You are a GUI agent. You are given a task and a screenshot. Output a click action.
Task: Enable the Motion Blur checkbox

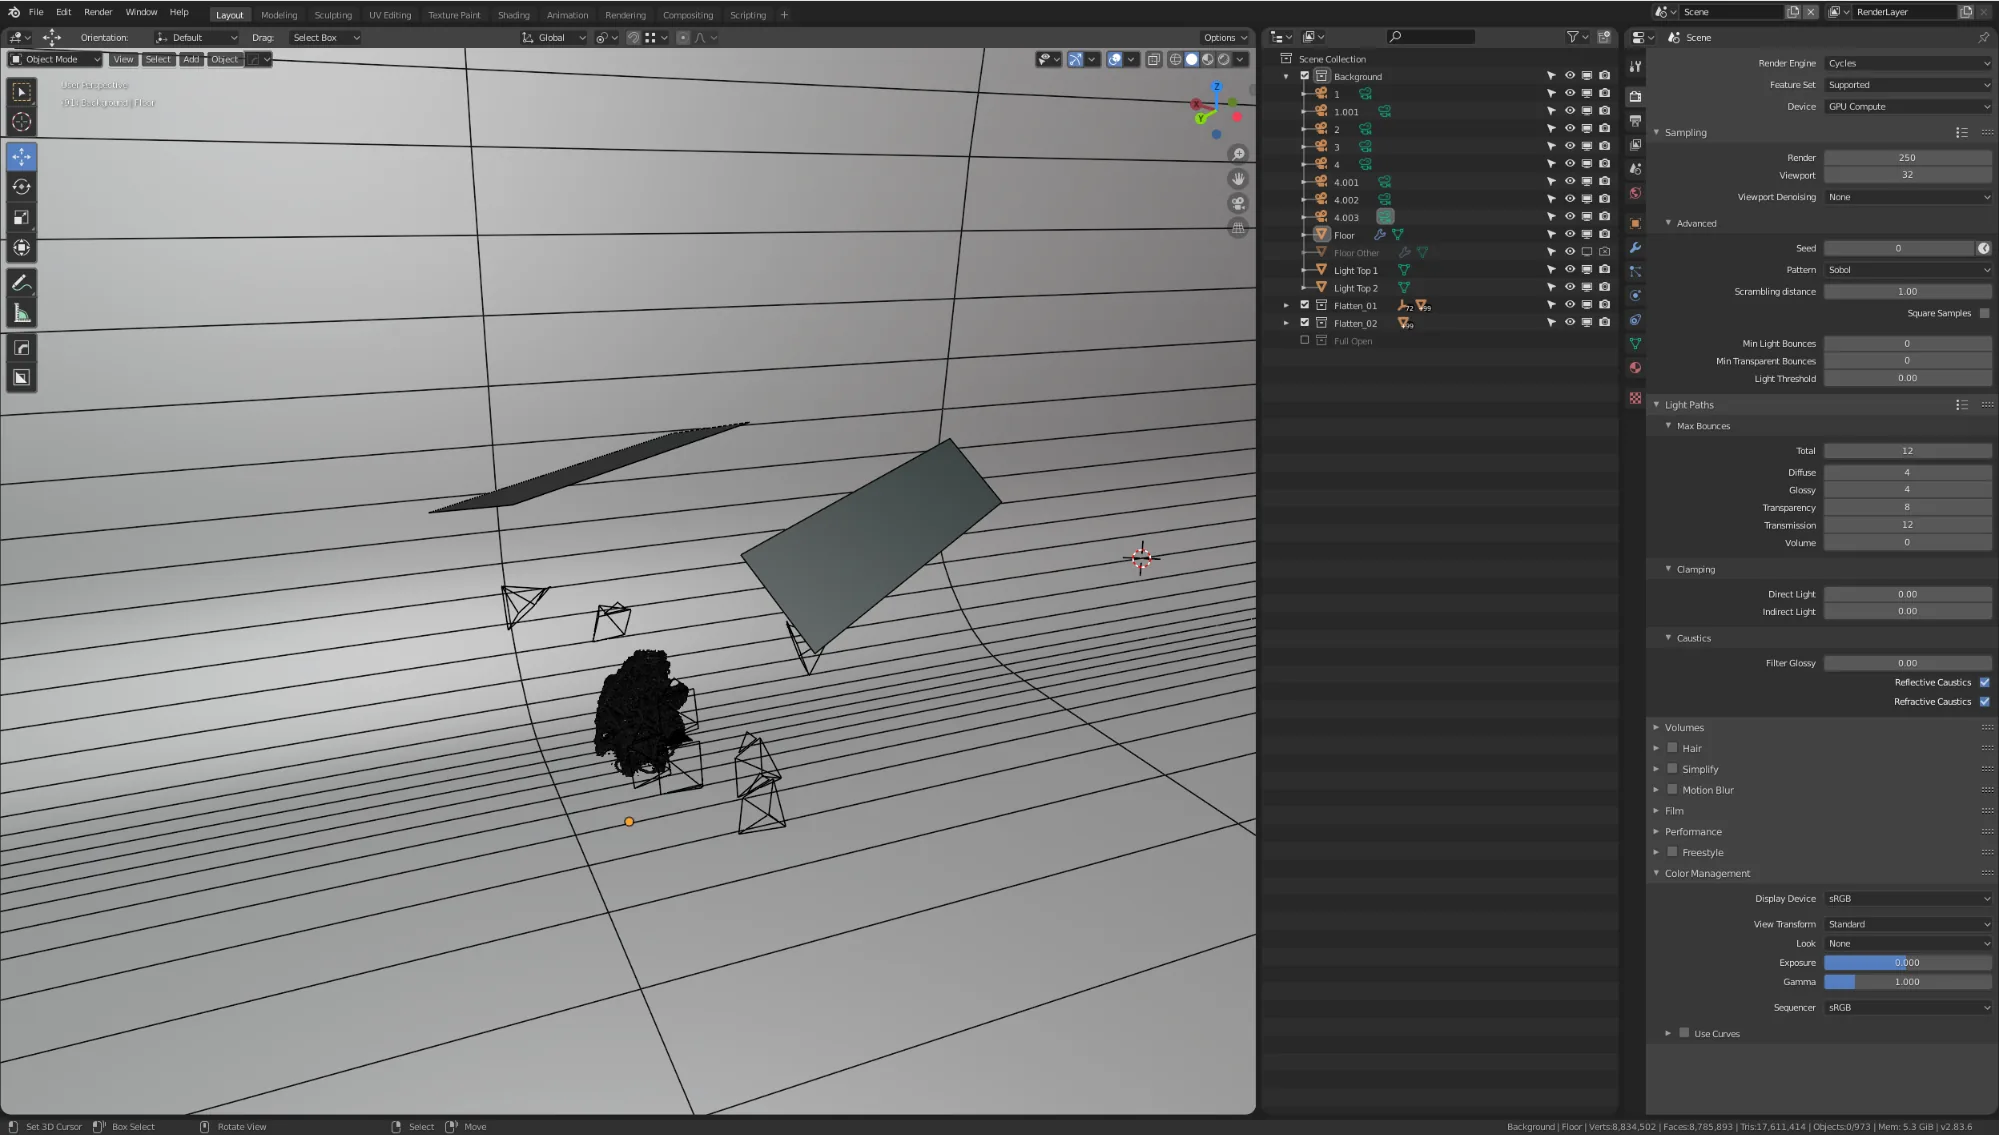(x=1672, y=790)
